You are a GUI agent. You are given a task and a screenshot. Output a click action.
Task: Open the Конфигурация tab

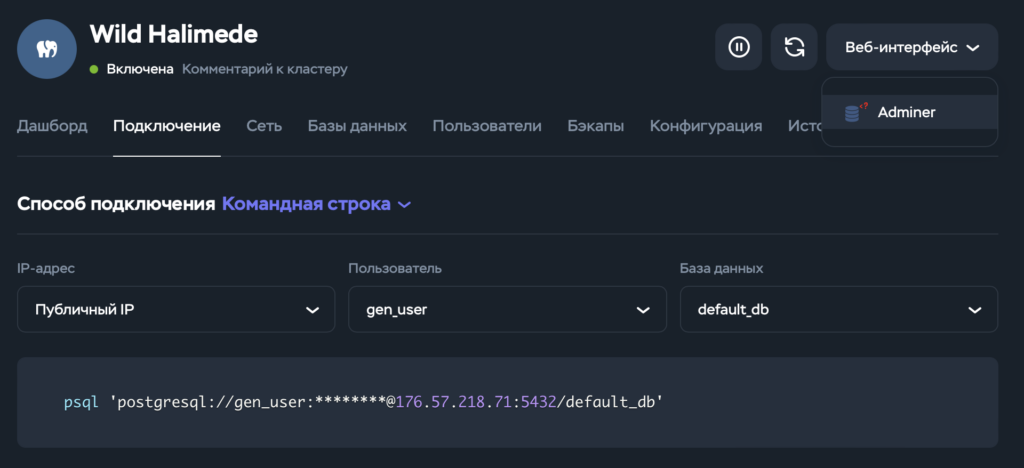[706, 126]
